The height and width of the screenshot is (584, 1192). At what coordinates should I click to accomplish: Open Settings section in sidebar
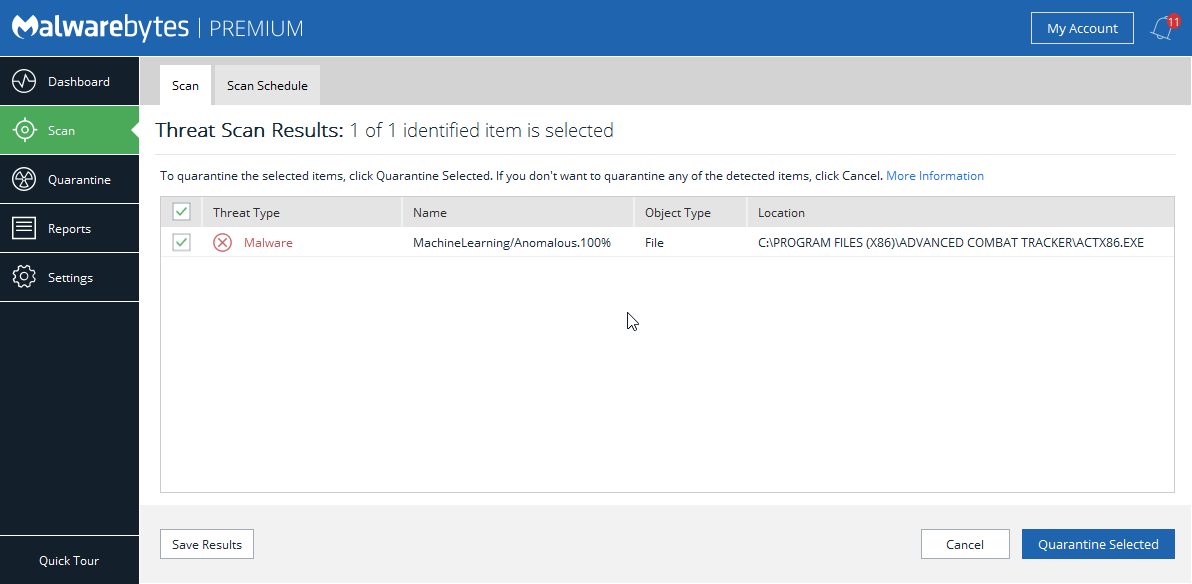click(69, 278)
